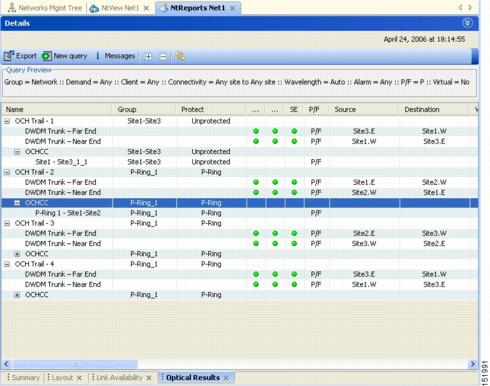The image size is (490, 386).
Task: Click the expand all plus icon in toolbar
Action: (x=148, y=57)
